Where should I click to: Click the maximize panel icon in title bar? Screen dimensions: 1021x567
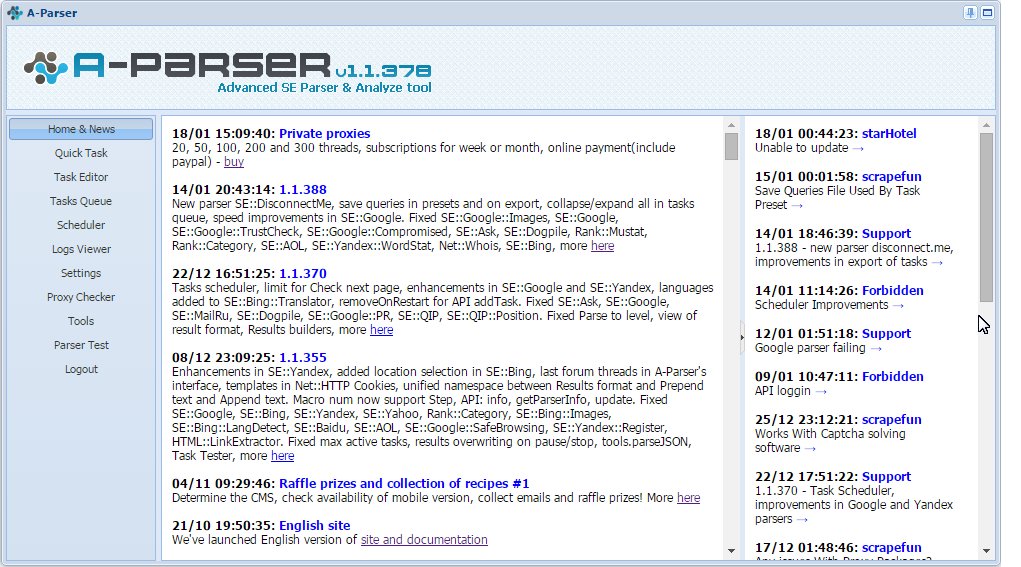(987, 12)
